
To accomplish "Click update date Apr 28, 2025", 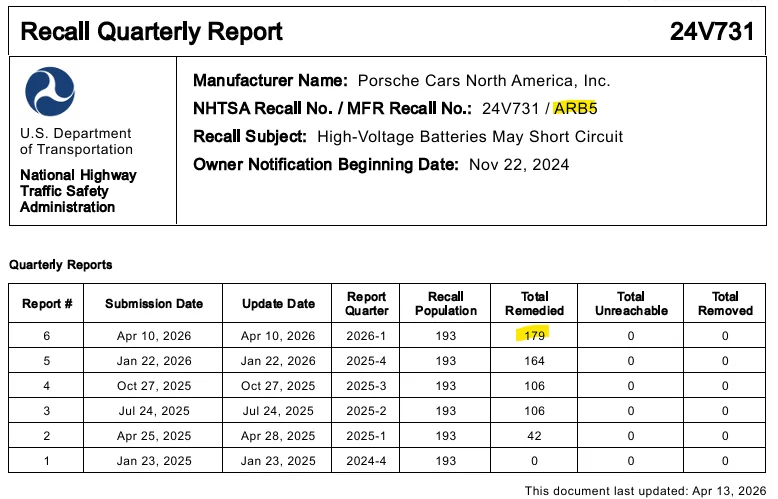I will pos(278,436).
